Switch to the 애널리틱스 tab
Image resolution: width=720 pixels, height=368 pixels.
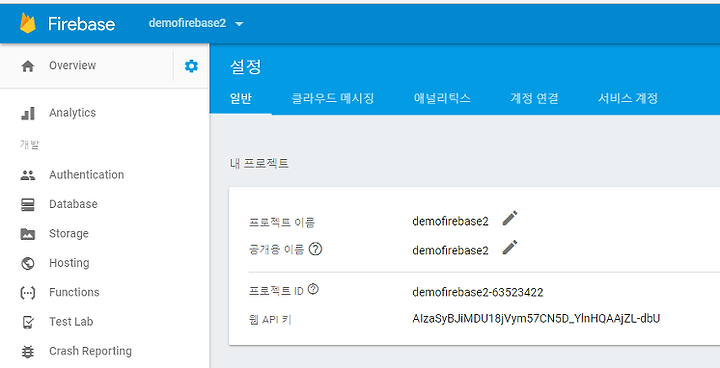(442, 98)
